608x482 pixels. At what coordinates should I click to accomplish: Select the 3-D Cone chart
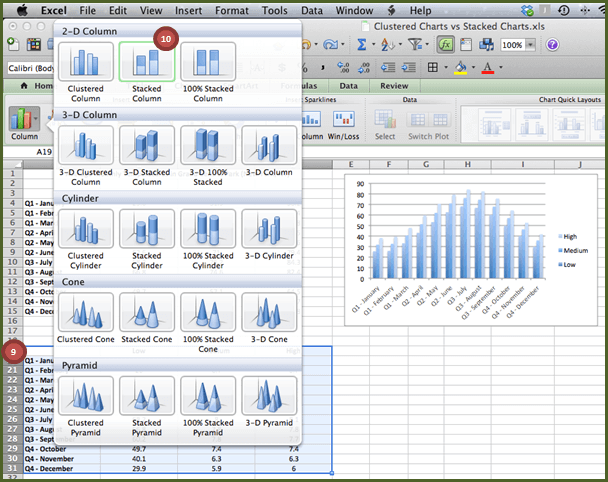269,312
